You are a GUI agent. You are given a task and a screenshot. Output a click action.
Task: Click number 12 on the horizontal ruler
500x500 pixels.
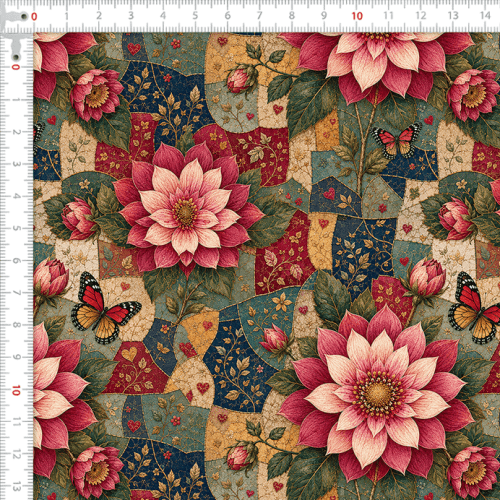click(x=421, y=16)
